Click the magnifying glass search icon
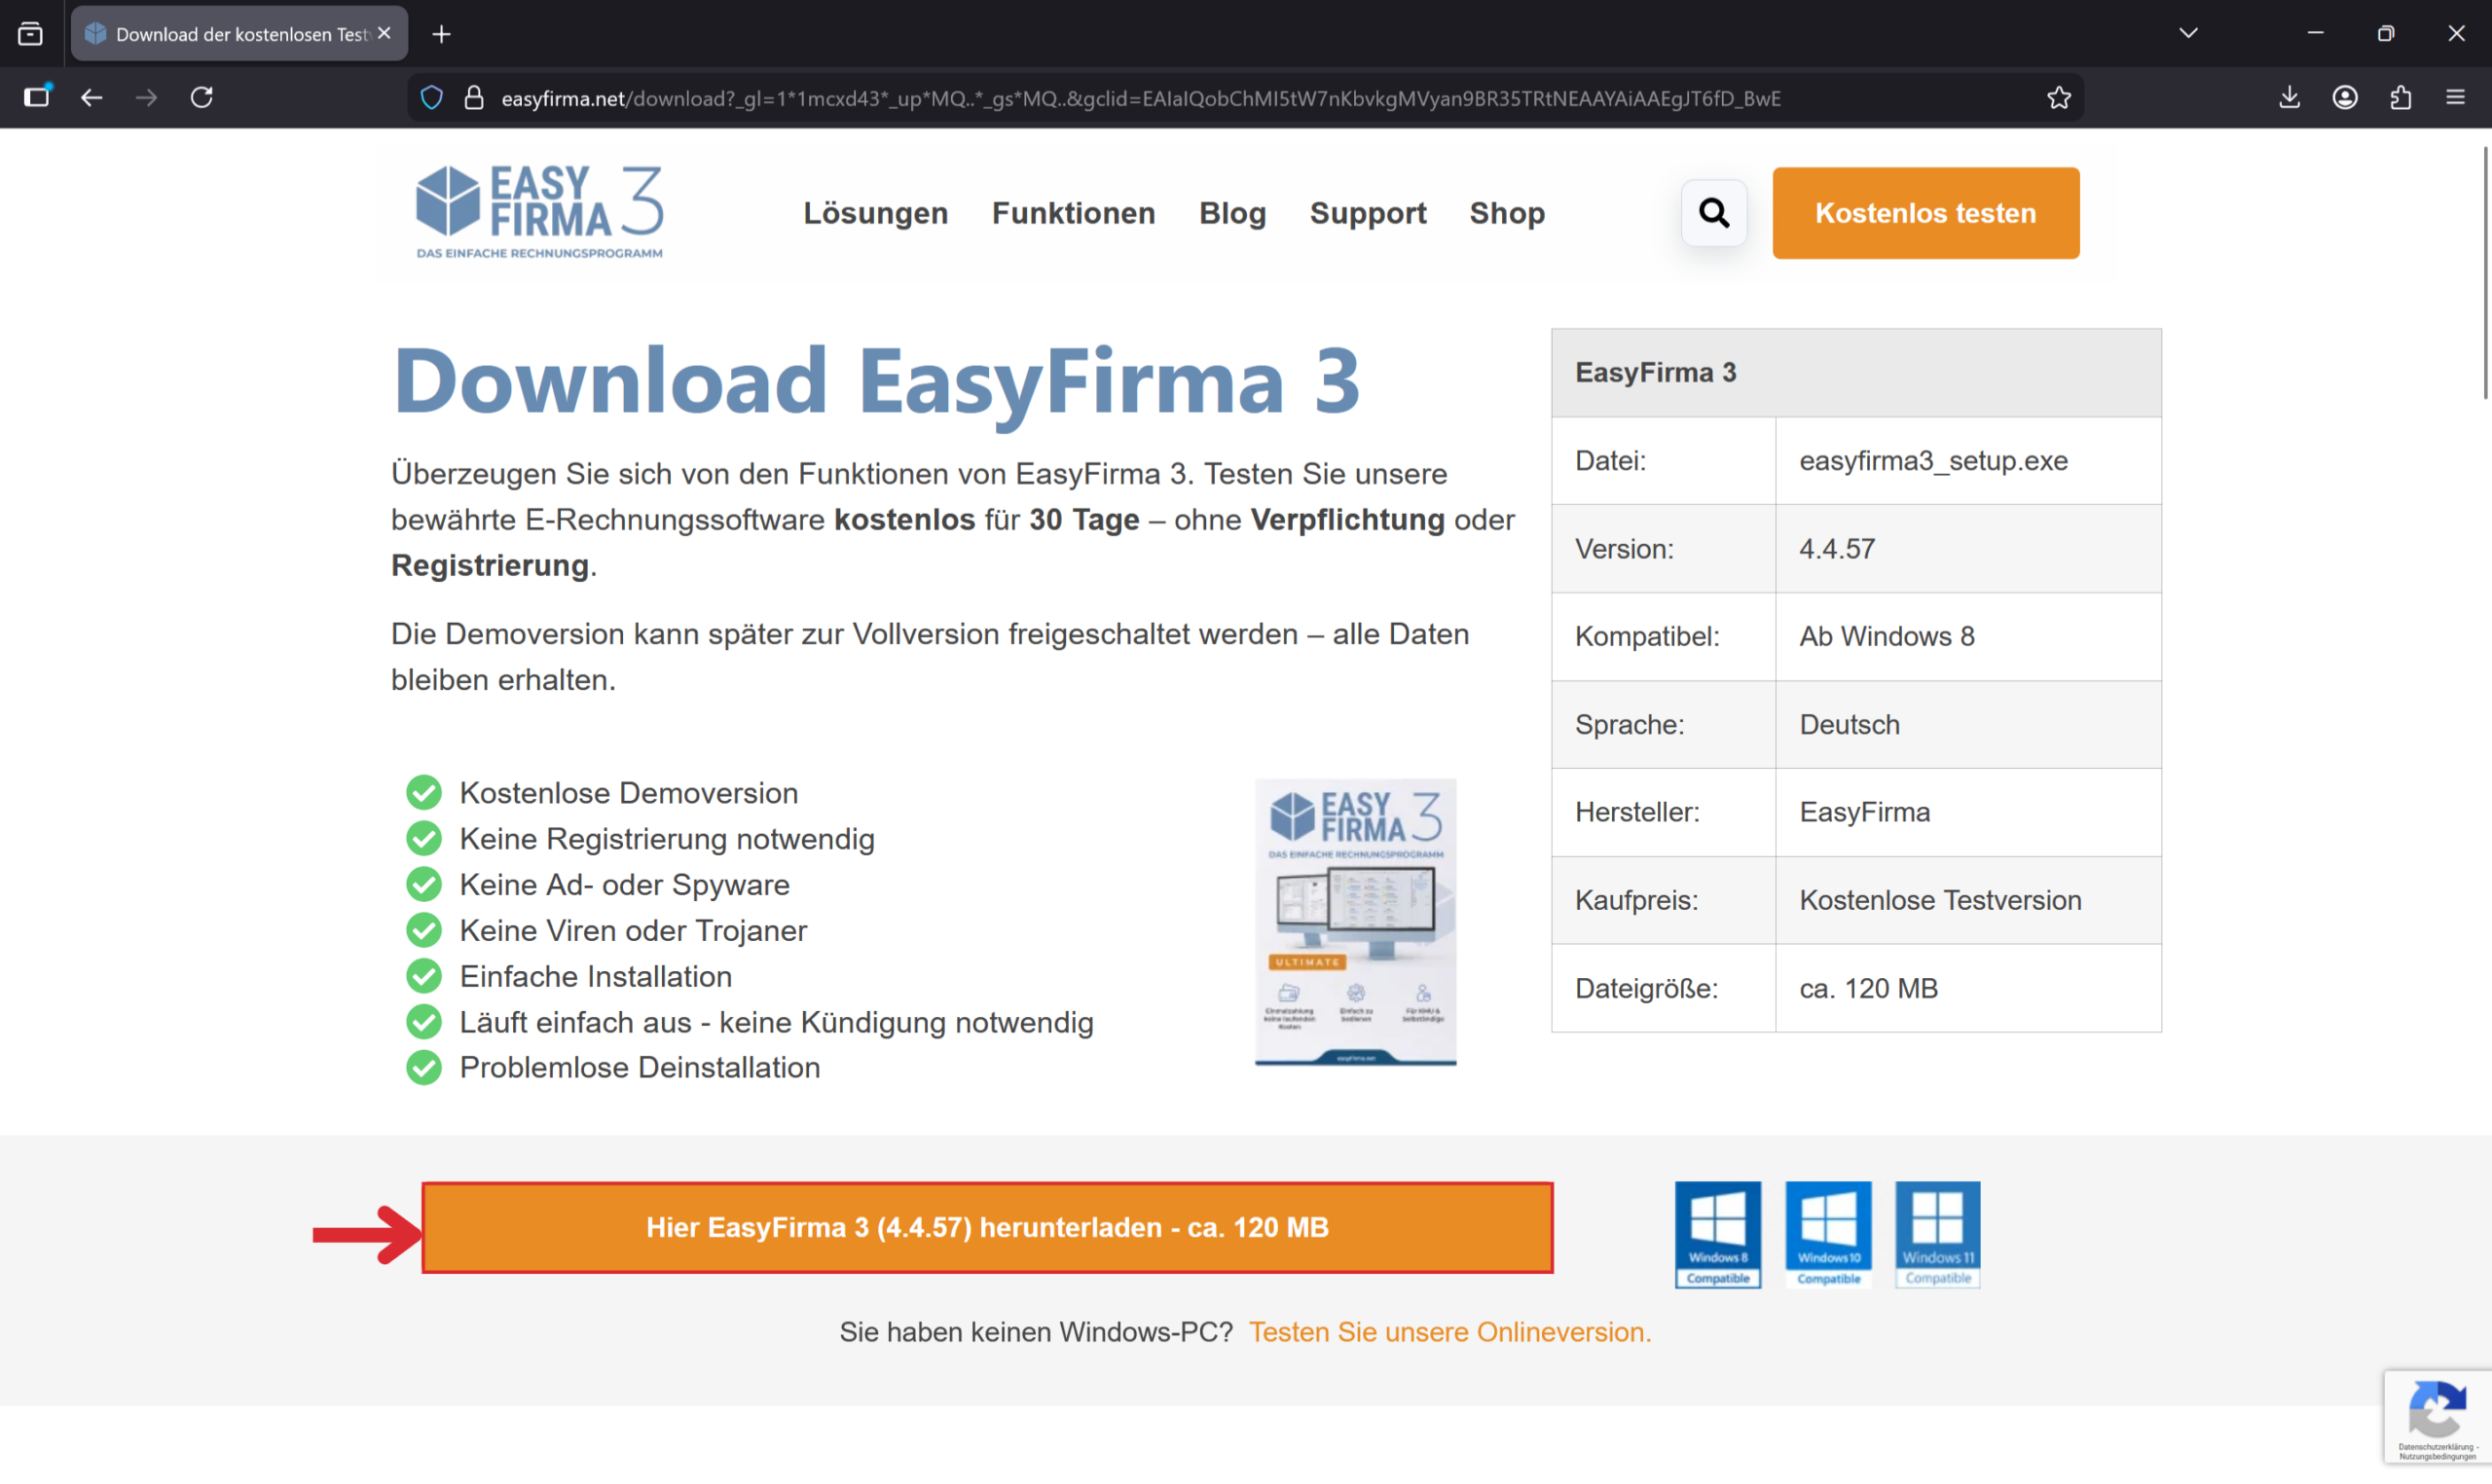Screen dimensions: 2492x1484 [x=1713, y=212]
